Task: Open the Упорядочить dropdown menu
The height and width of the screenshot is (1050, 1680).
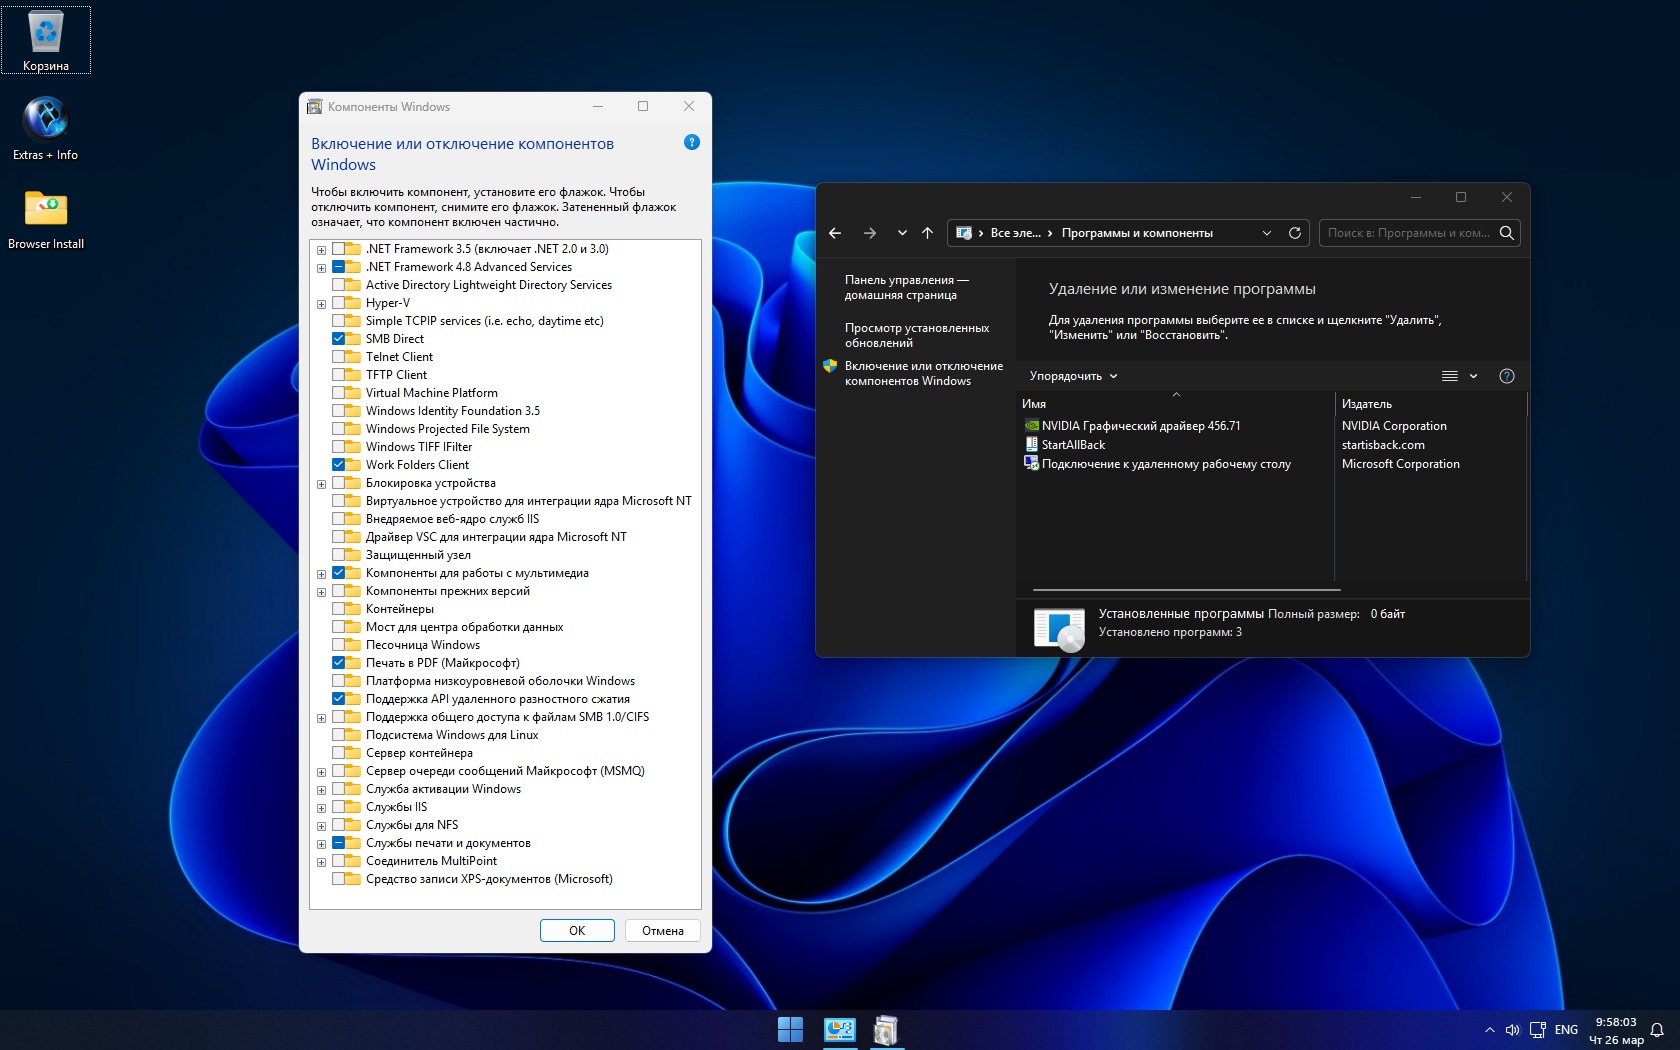Action: (1073, 376)
